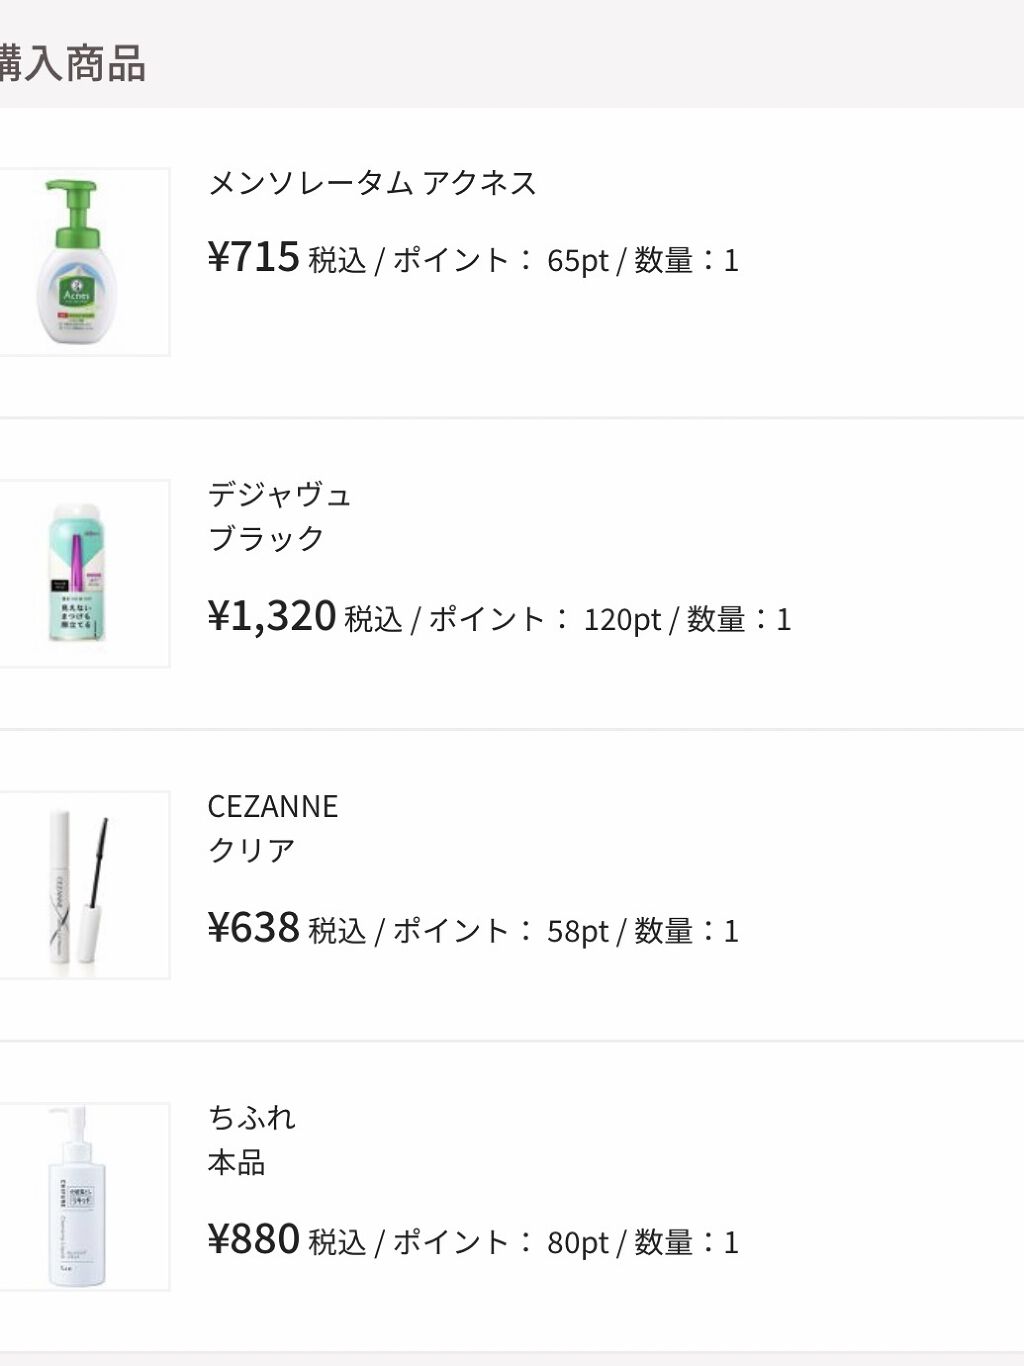Click the ¥638 price
1024x1366 pixels.
[254, 929]
